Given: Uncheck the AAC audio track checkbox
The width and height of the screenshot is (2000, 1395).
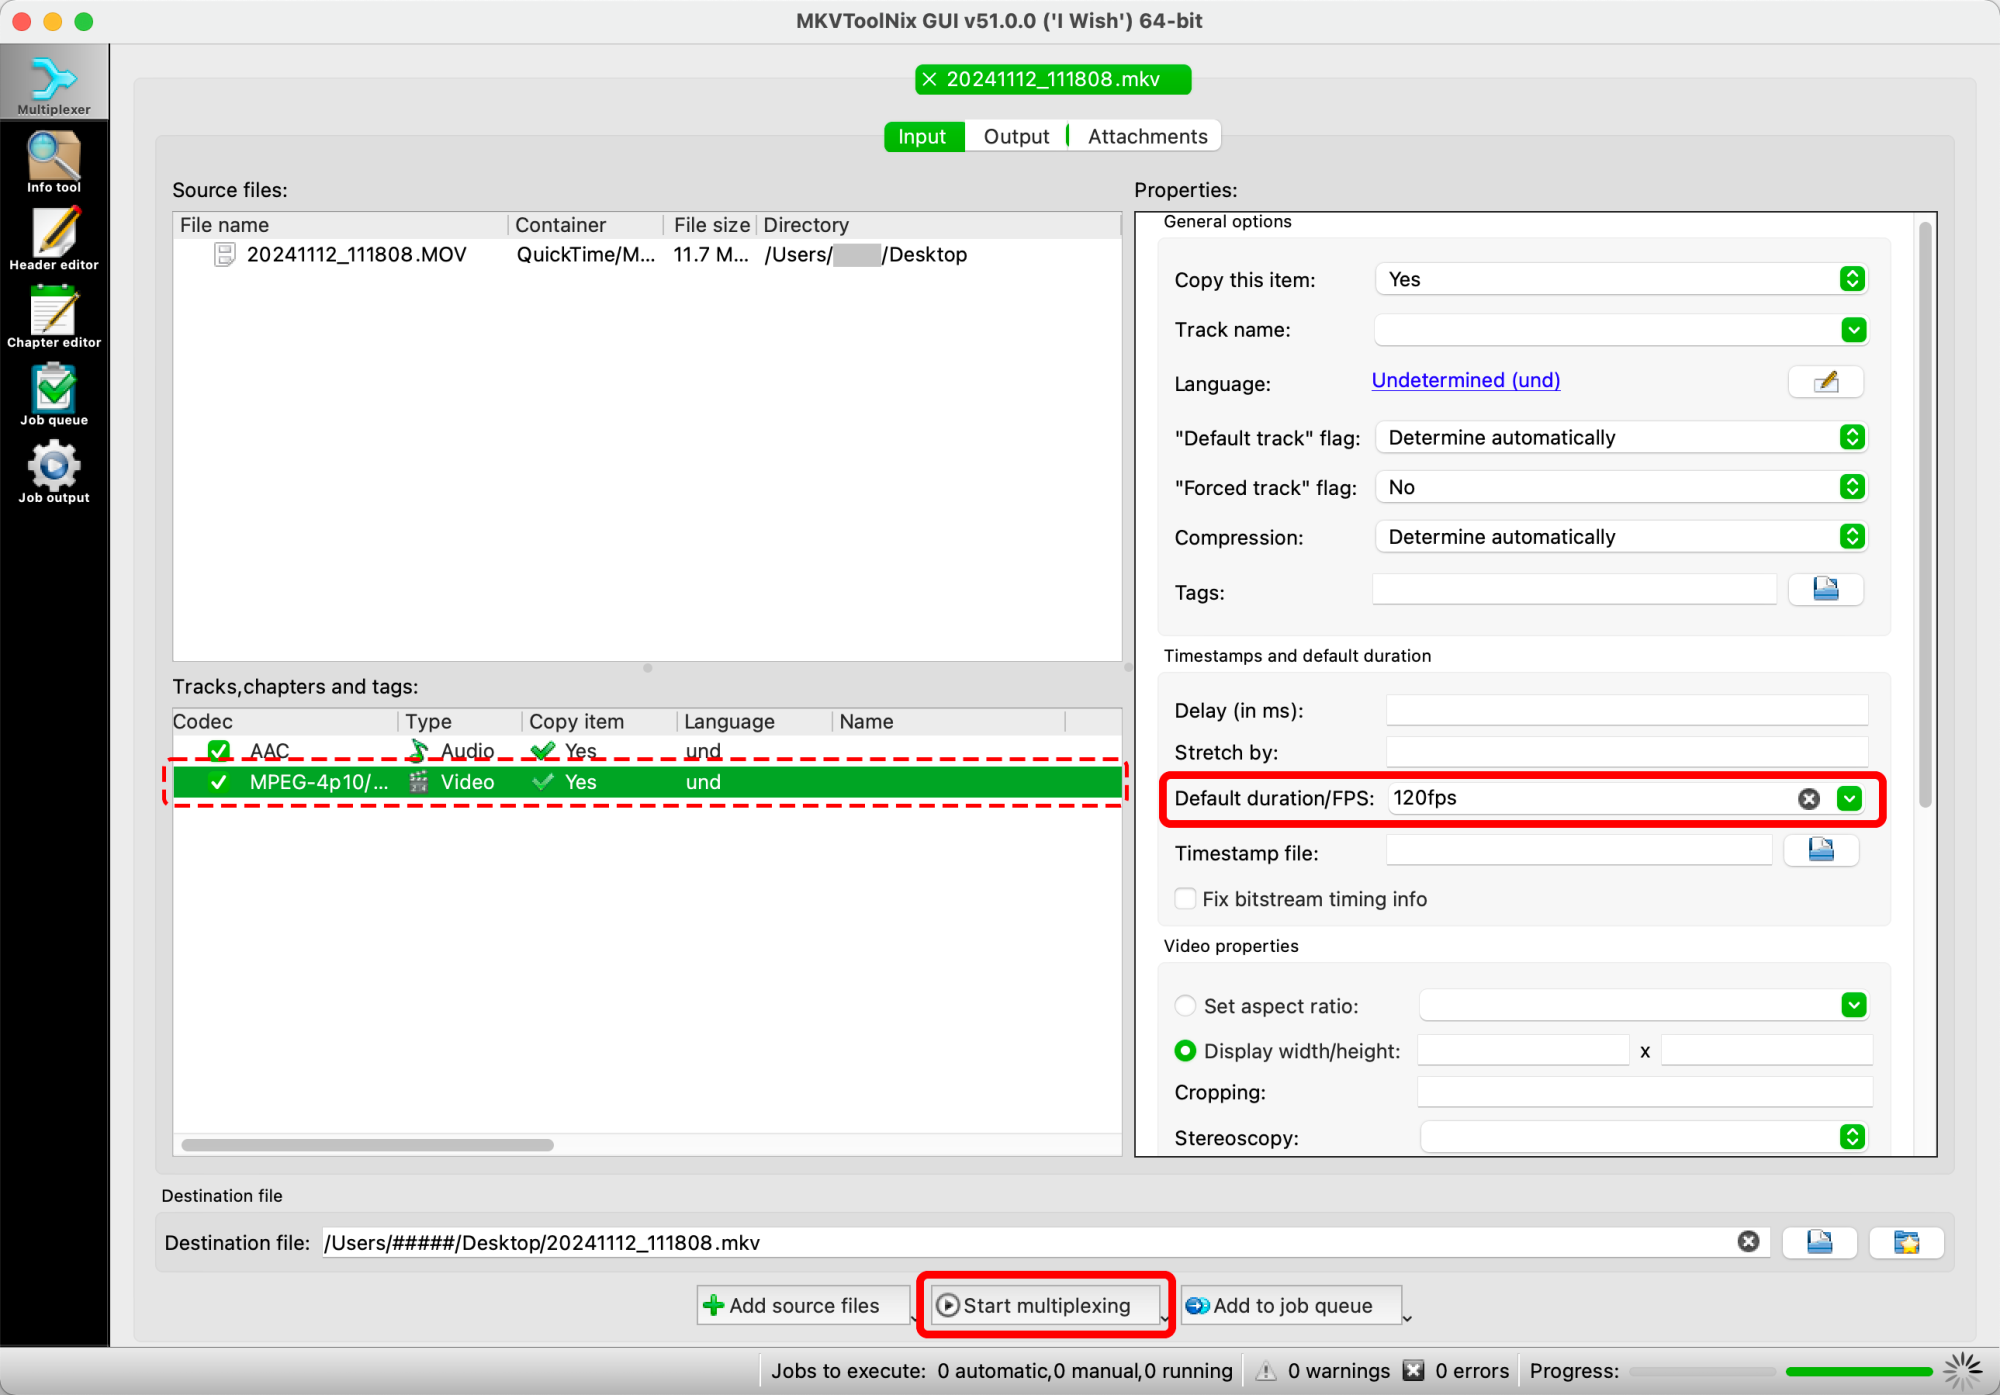Looking at the screenshot, I should point(219,750).
